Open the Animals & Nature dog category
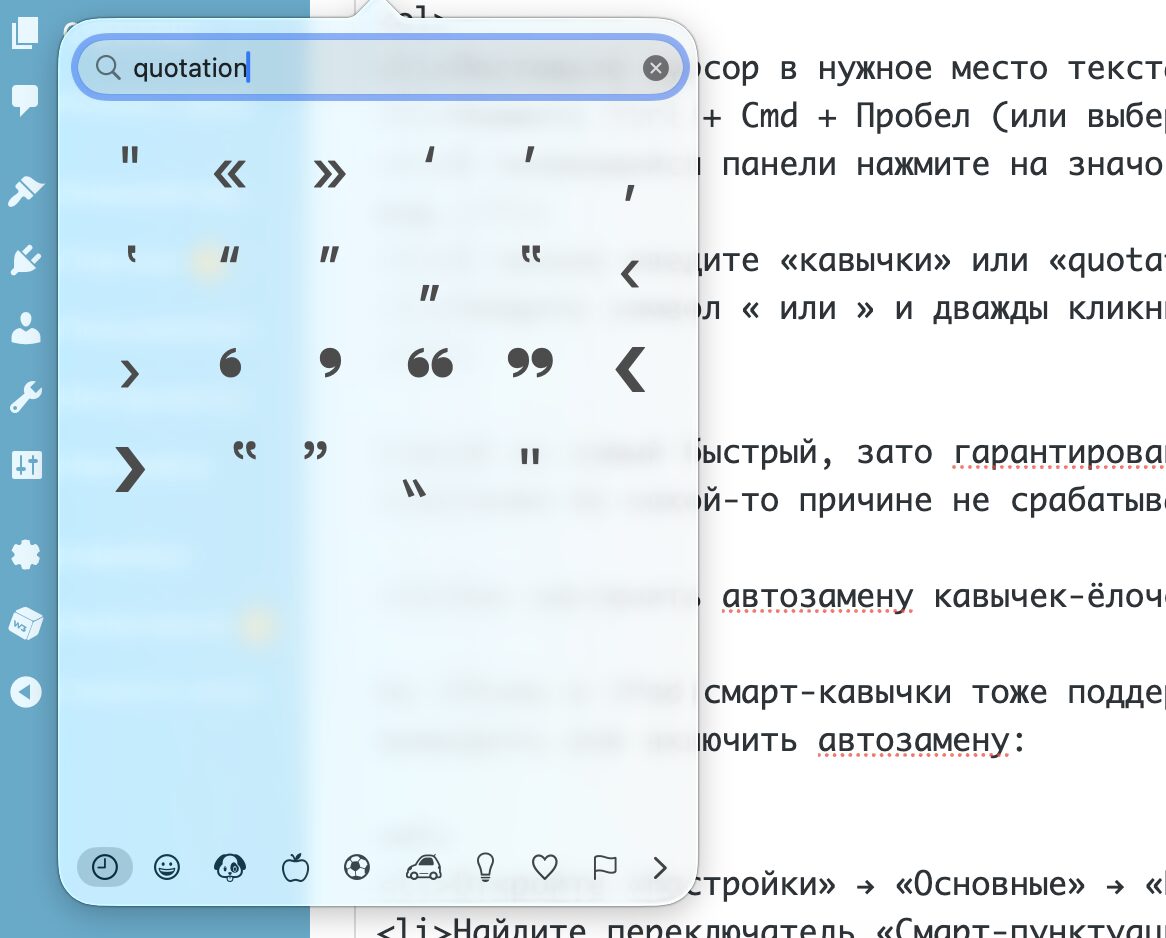The width and height of the screenshot is (1166, 938). coord(230,867)
